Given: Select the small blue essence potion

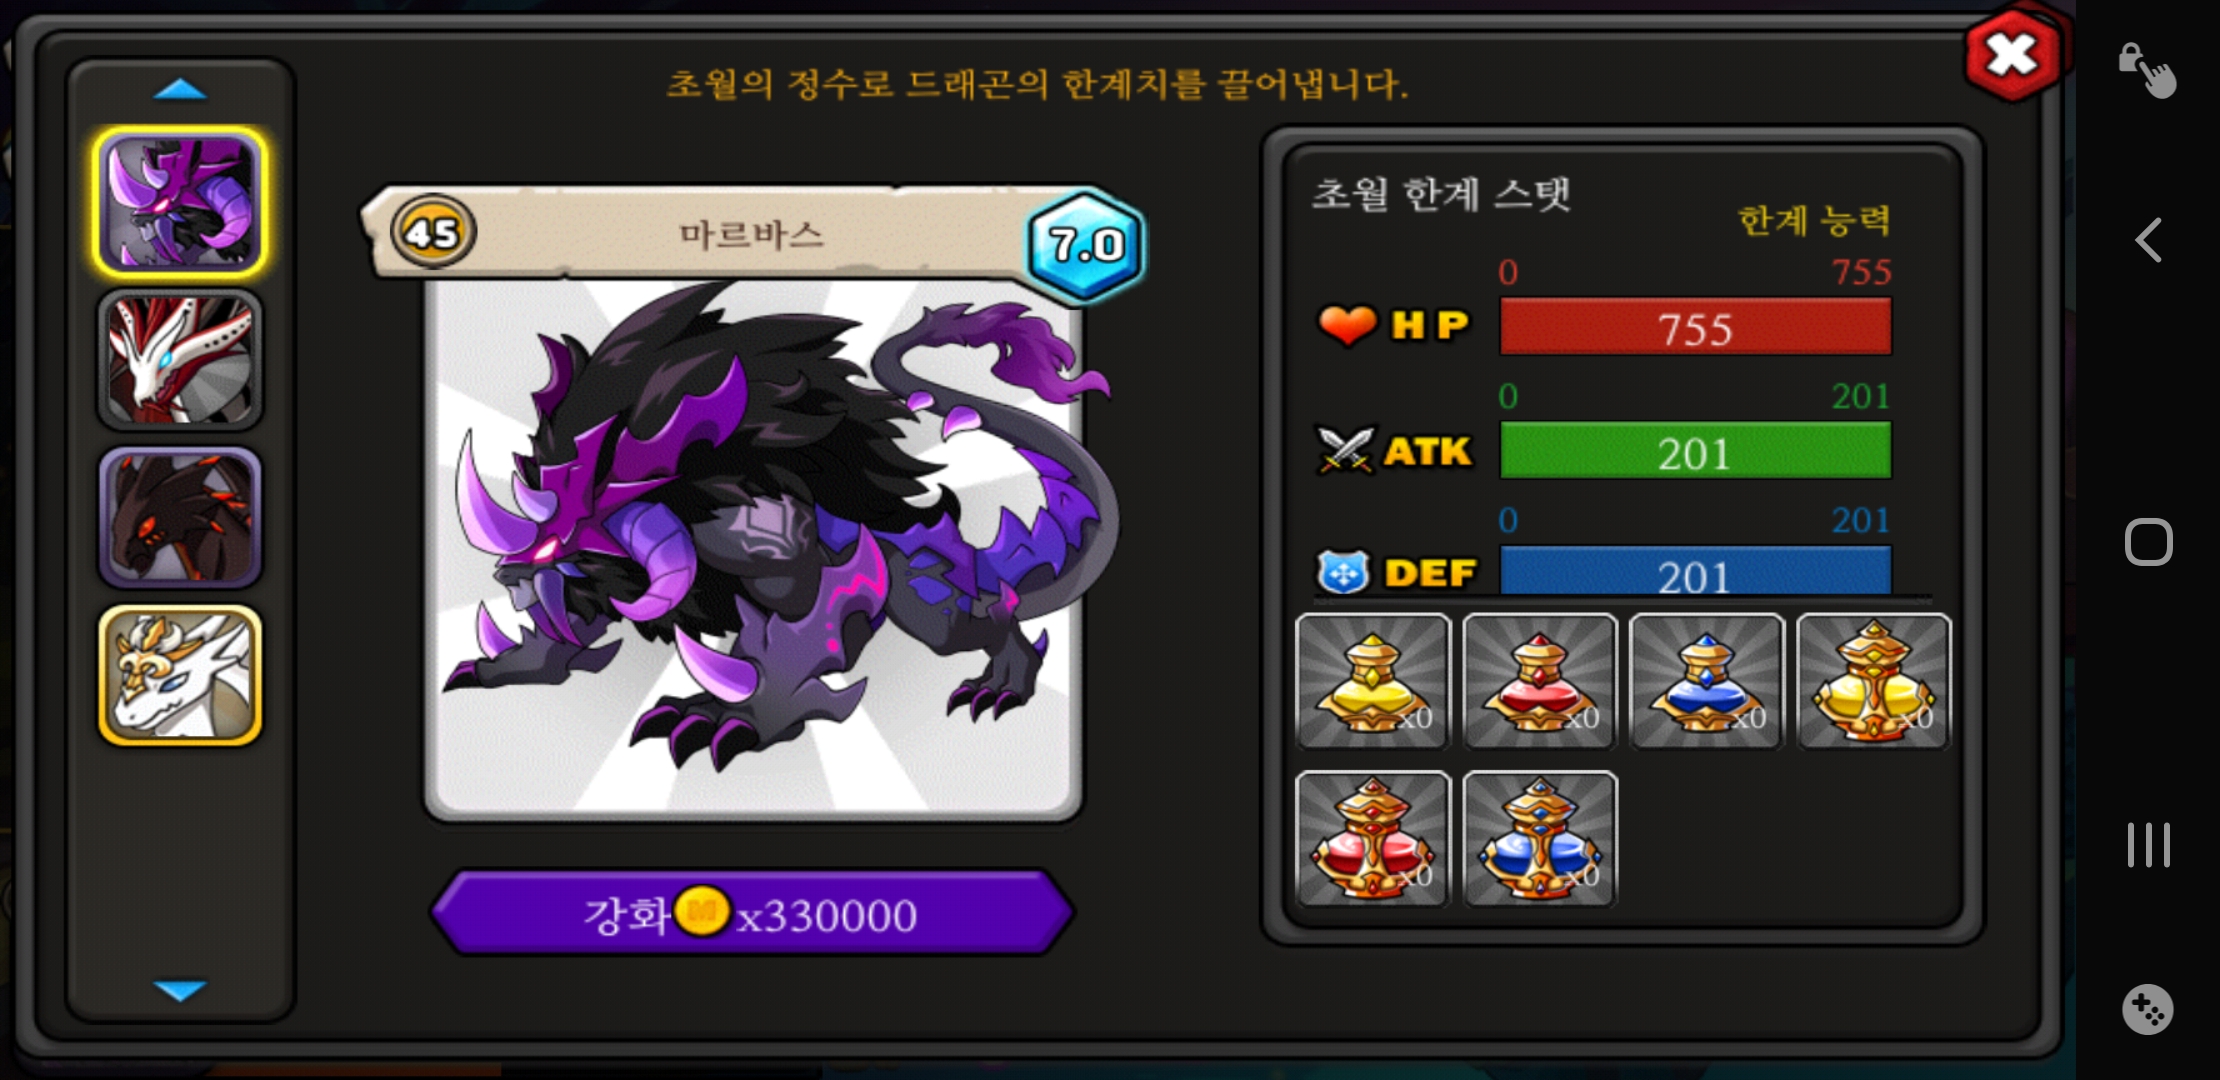Looking at the screenshot, I should coord(1706,681).
